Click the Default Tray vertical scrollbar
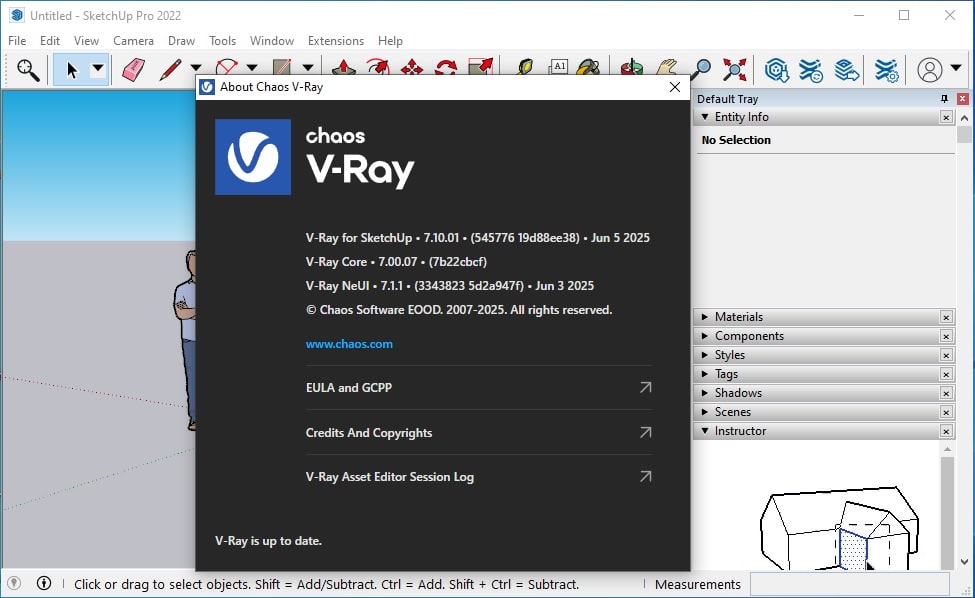Viewport: 975px width, 598px height. coord(964,339)
